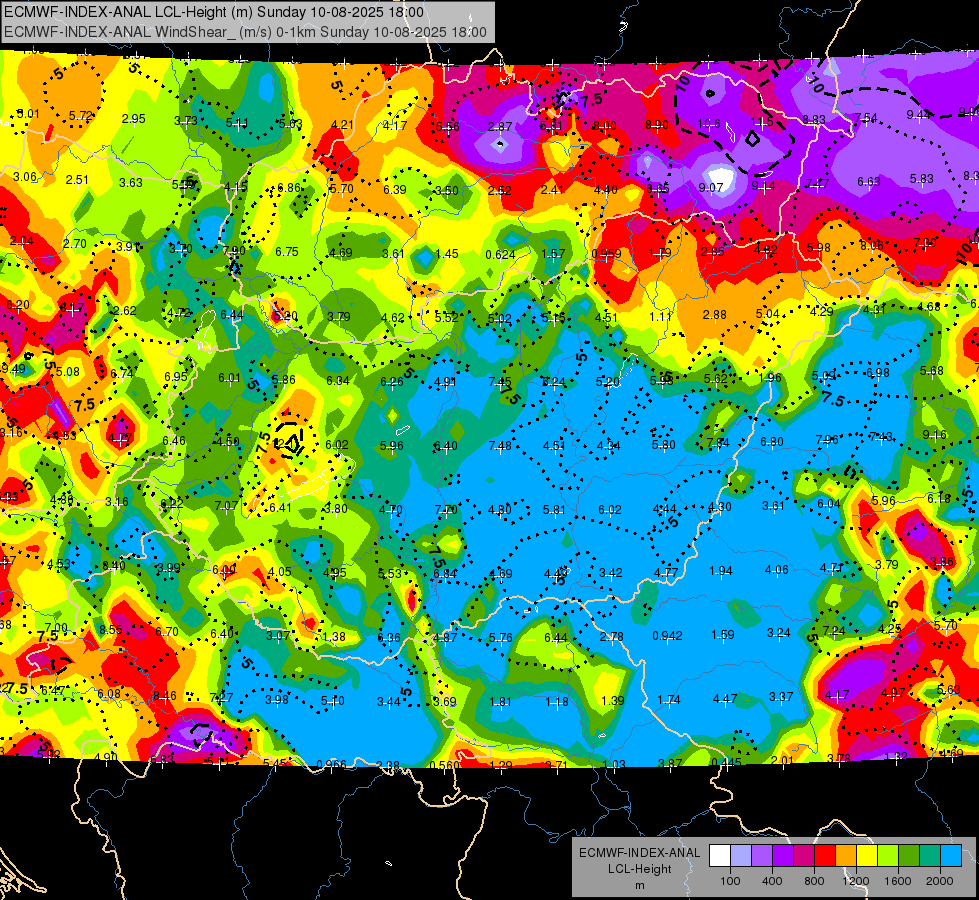Click the red legend swatch
The height and width of the screenshot is (900, 979).
(x=825, y=856)
